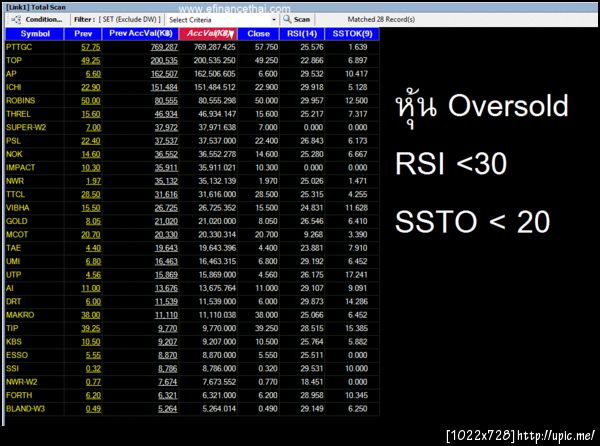Viewport: 600px width, 446px height.
Task: Click the Select Criteria dropdown arrow
Action: pyautogui.click(x=274, y=20)
